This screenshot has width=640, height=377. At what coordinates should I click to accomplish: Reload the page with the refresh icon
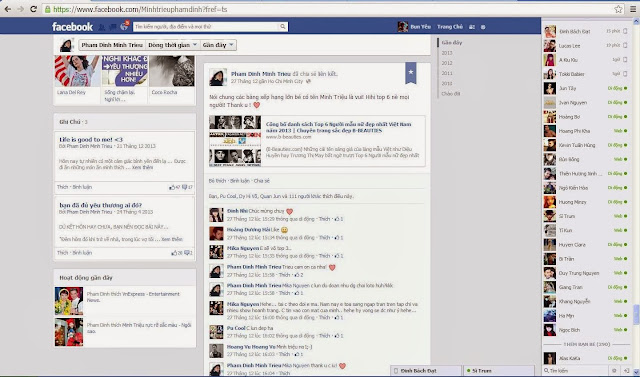tap(34, 9)
